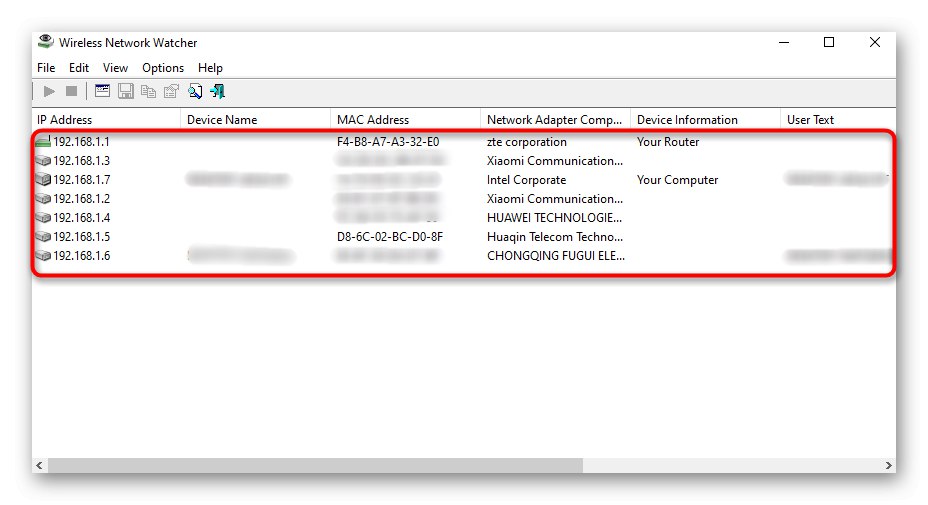Viewport: 928px width, 505px height.
Task: Click the zte corporation cell
Action: coord(527,141)
